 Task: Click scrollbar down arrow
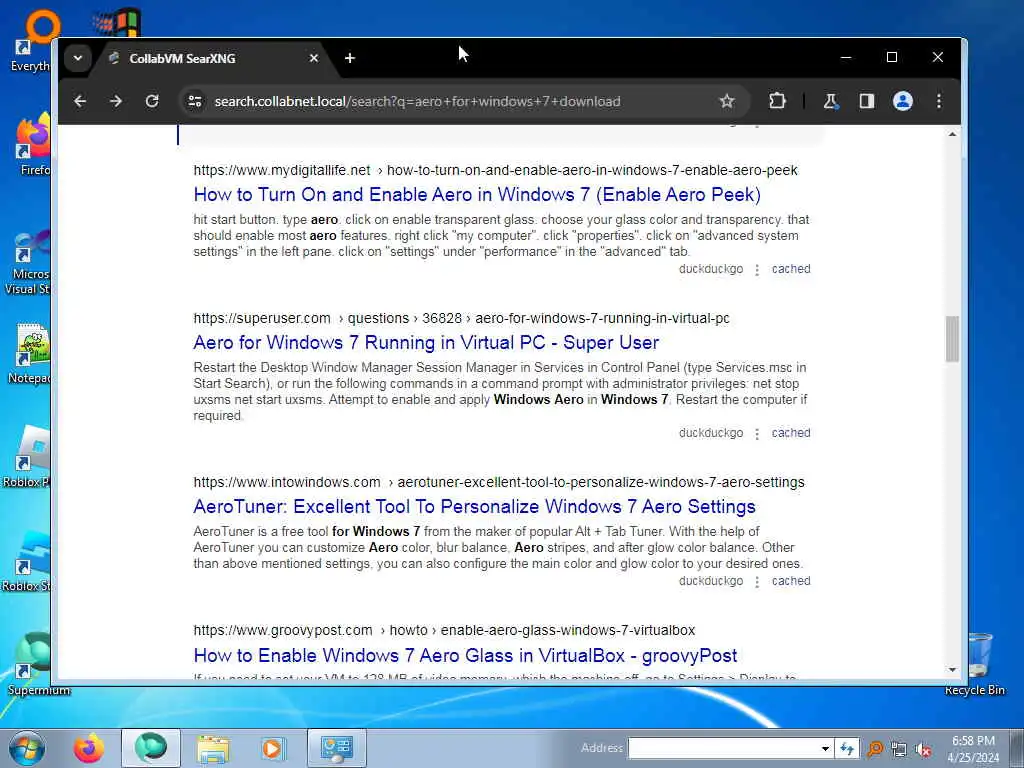952,670
